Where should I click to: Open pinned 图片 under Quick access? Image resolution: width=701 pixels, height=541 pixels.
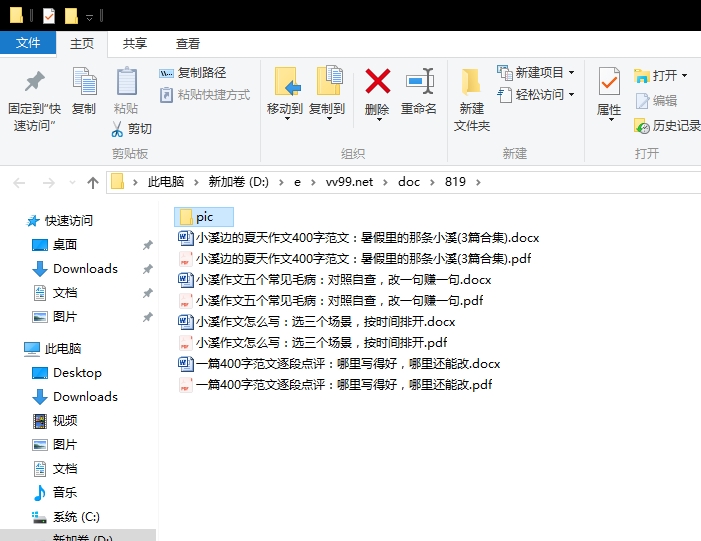55,317
